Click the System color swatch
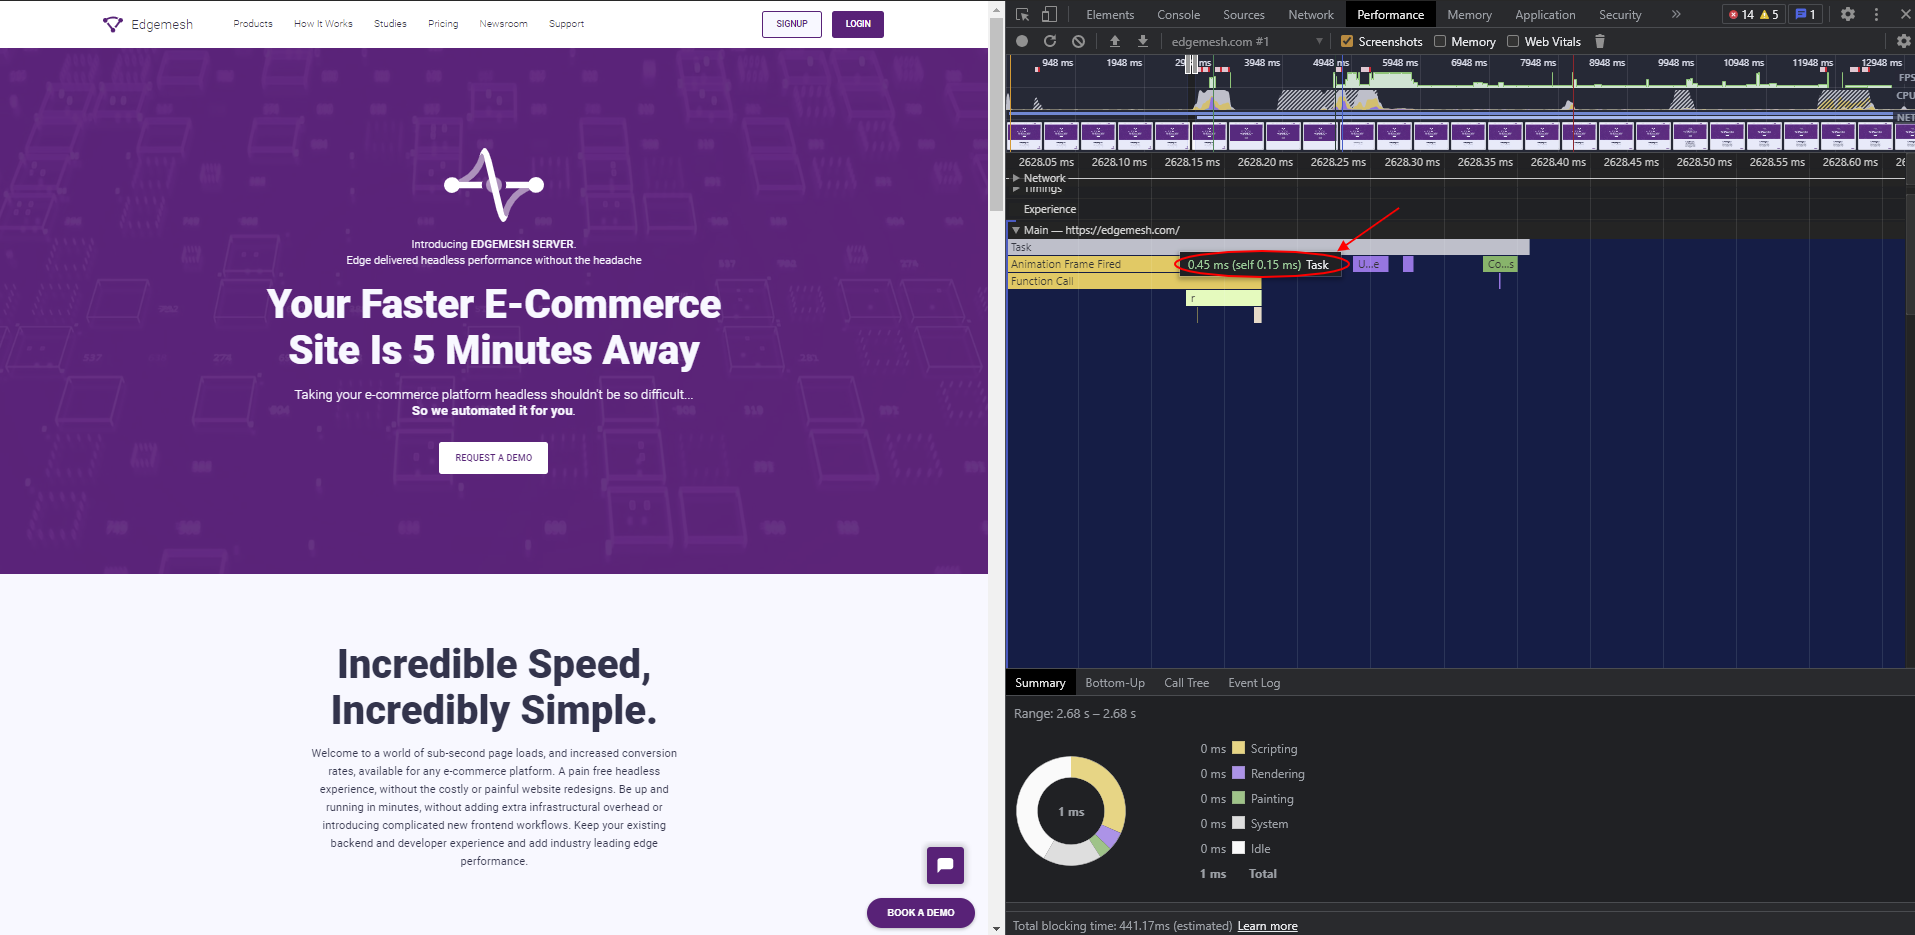Image resolution: width=1915 pixels, height=935 pixels. (1239, 823)
